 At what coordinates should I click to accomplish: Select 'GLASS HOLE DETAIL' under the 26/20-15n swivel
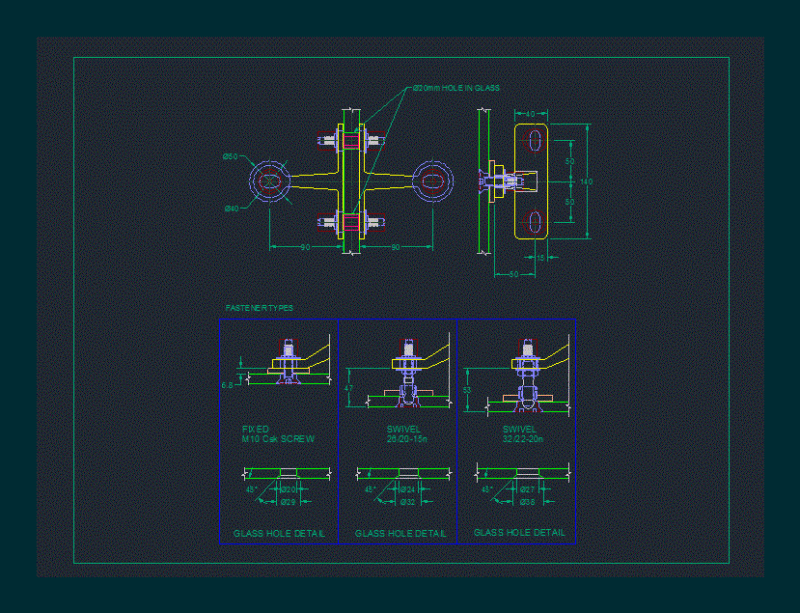401,534
